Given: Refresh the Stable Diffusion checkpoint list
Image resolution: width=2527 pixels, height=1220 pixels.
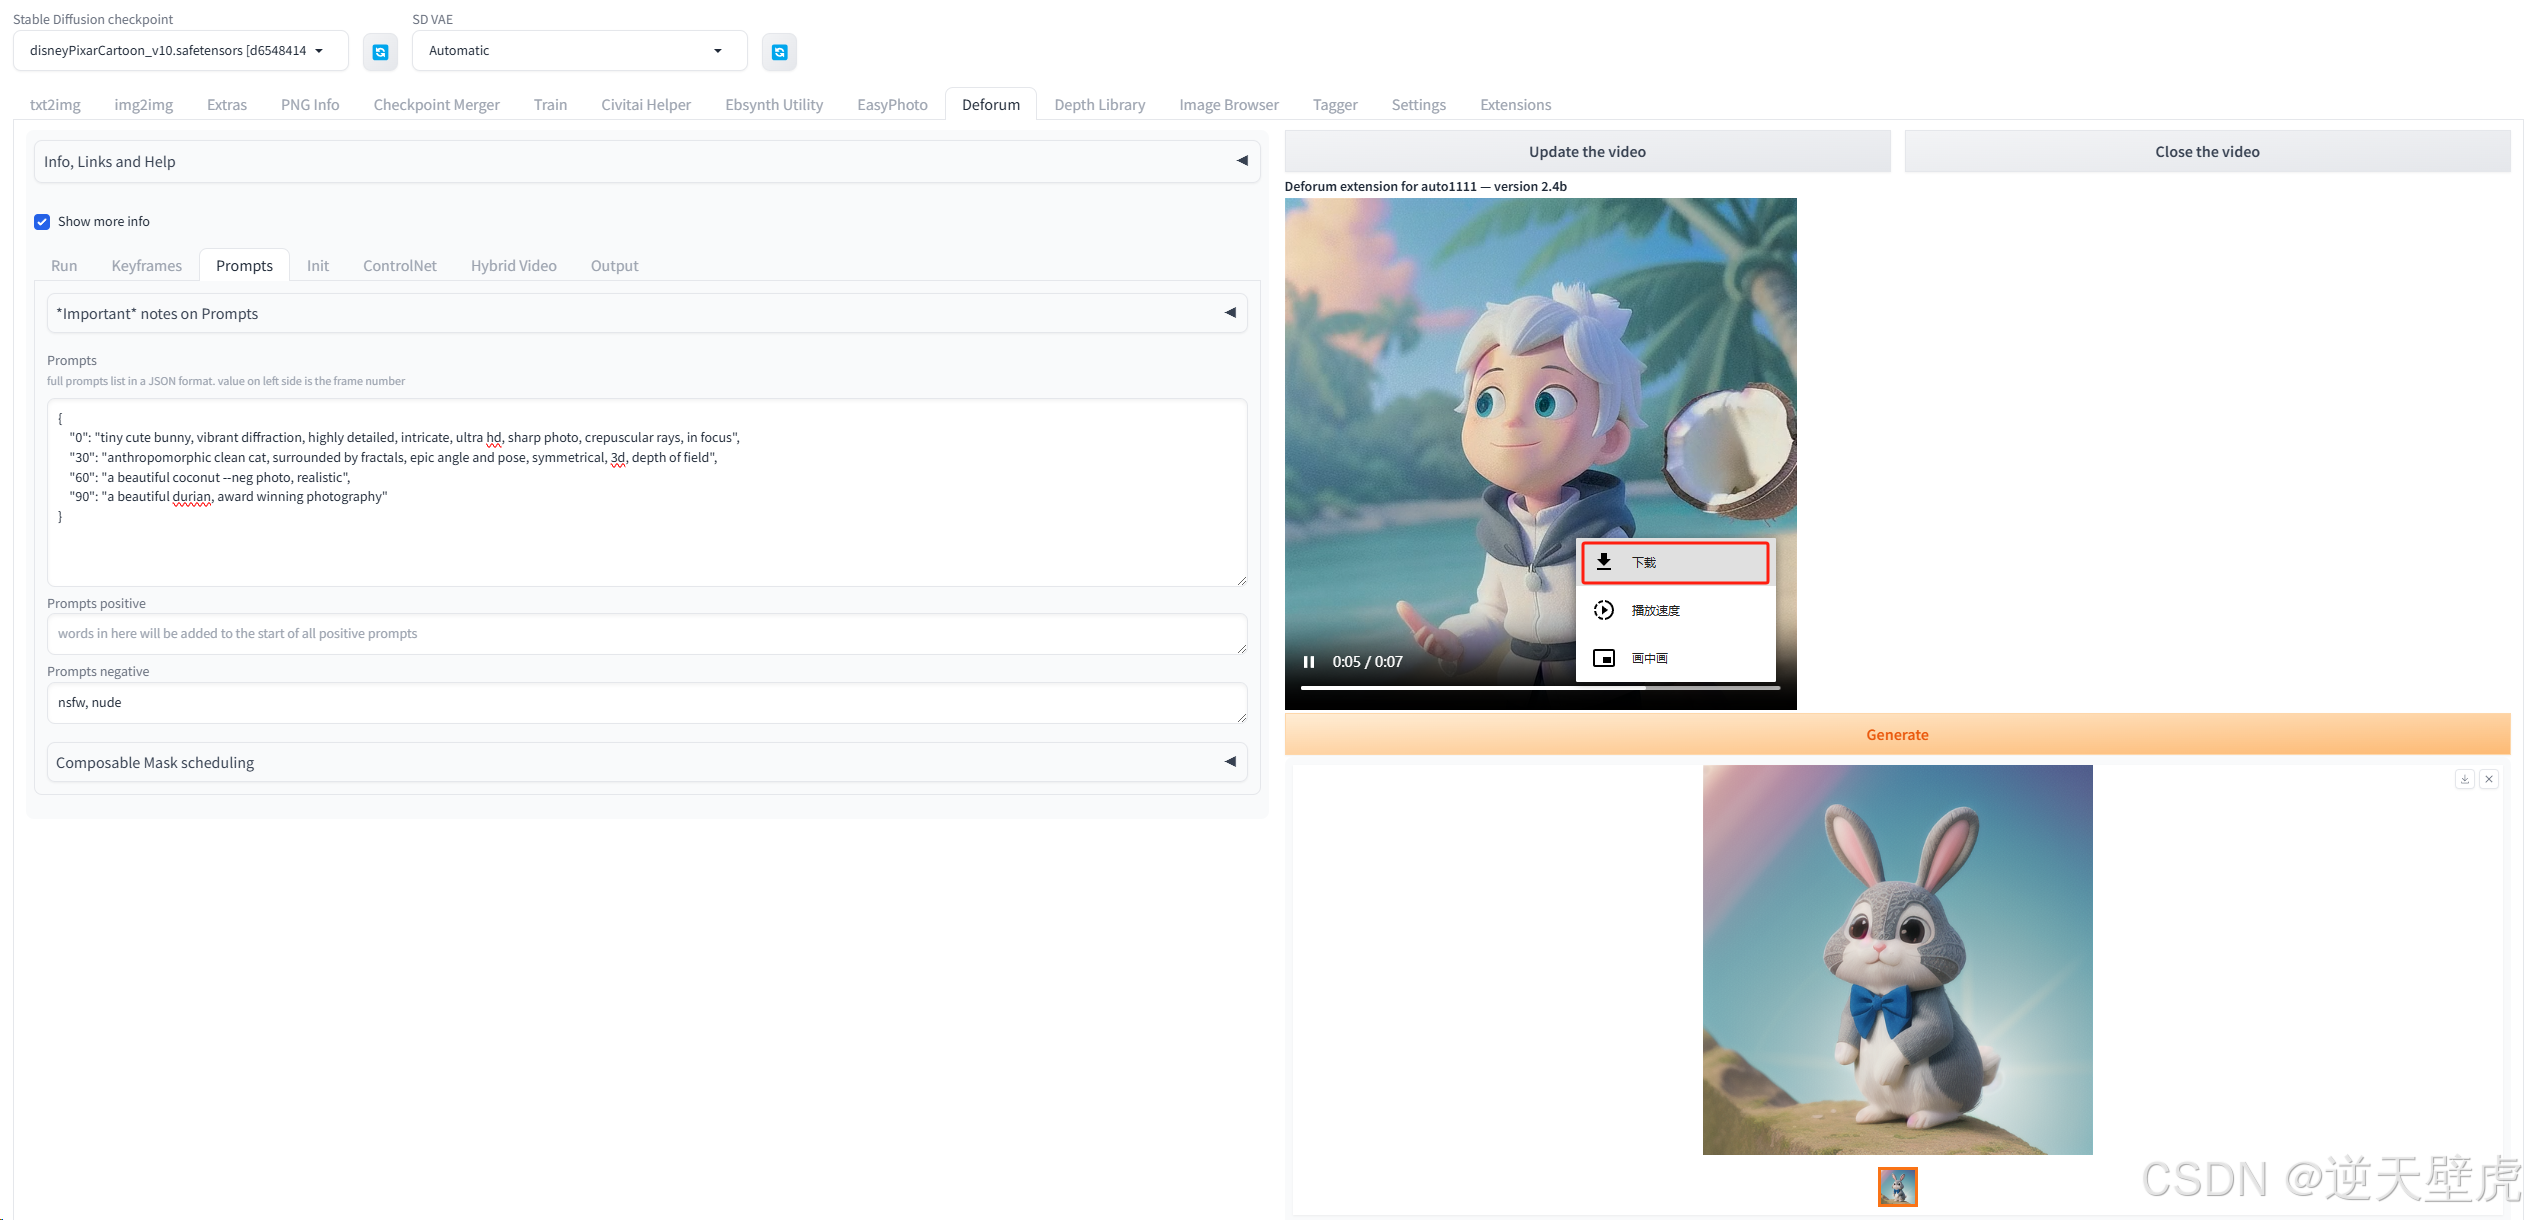Looking at the screenshot, I should coord(380,52).
